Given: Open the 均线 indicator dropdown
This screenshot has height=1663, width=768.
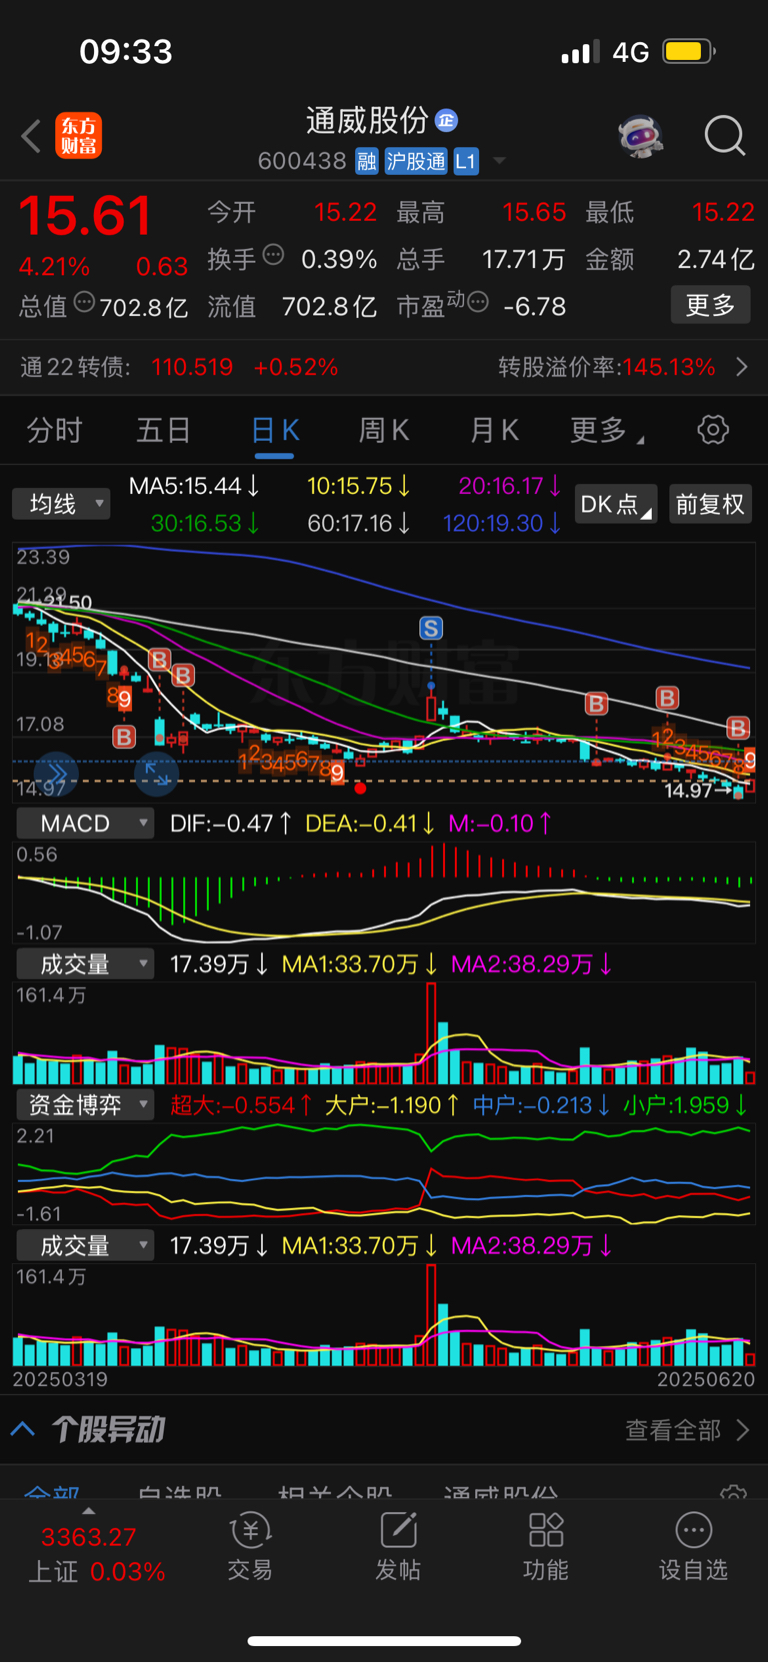Looking at the screenshot, I should (x=61, y=504).
